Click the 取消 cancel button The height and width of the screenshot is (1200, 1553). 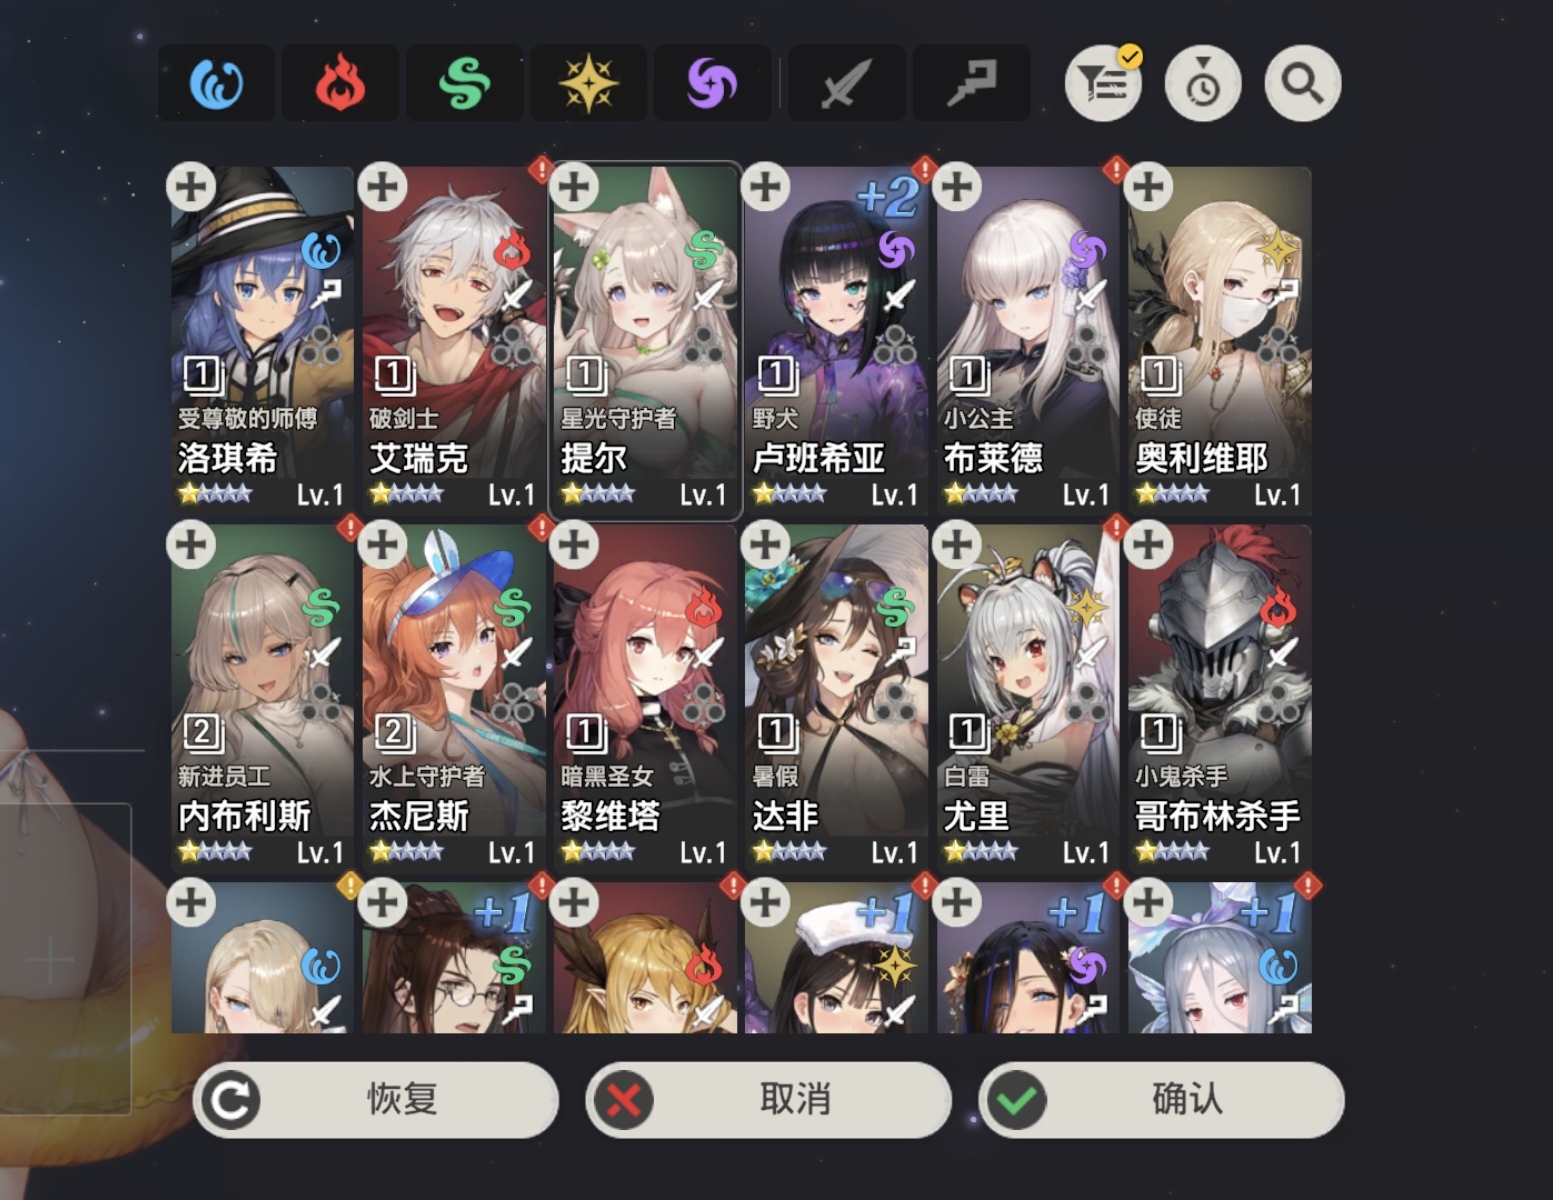768,1100
